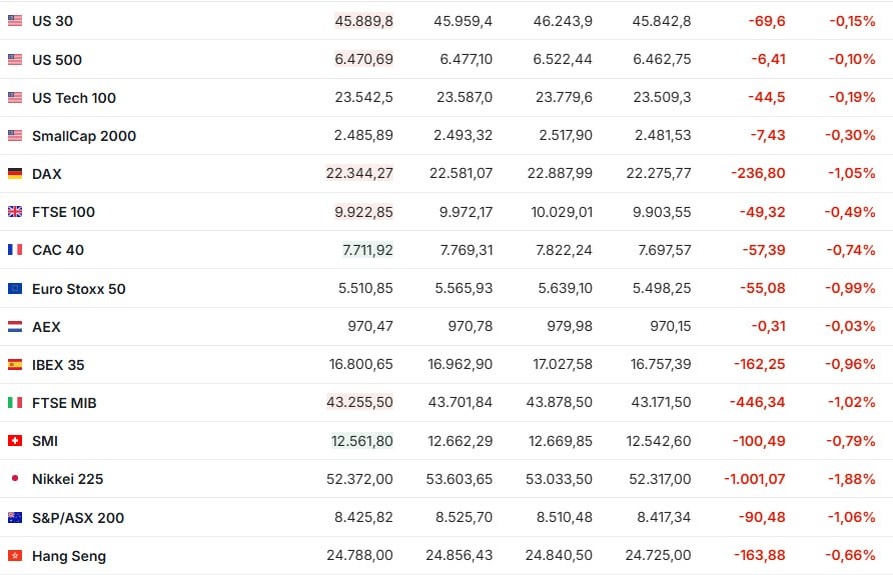Click the UK flag icon beside FTSE 100
Viewport: 893px width, 575px height.
[x=15, y=212]
